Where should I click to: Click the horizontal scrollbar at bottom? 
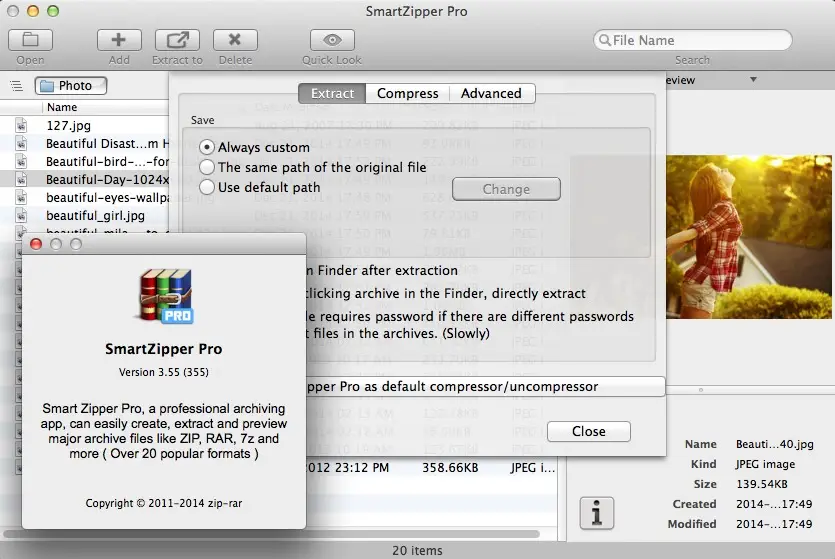[x=272, y=533]
